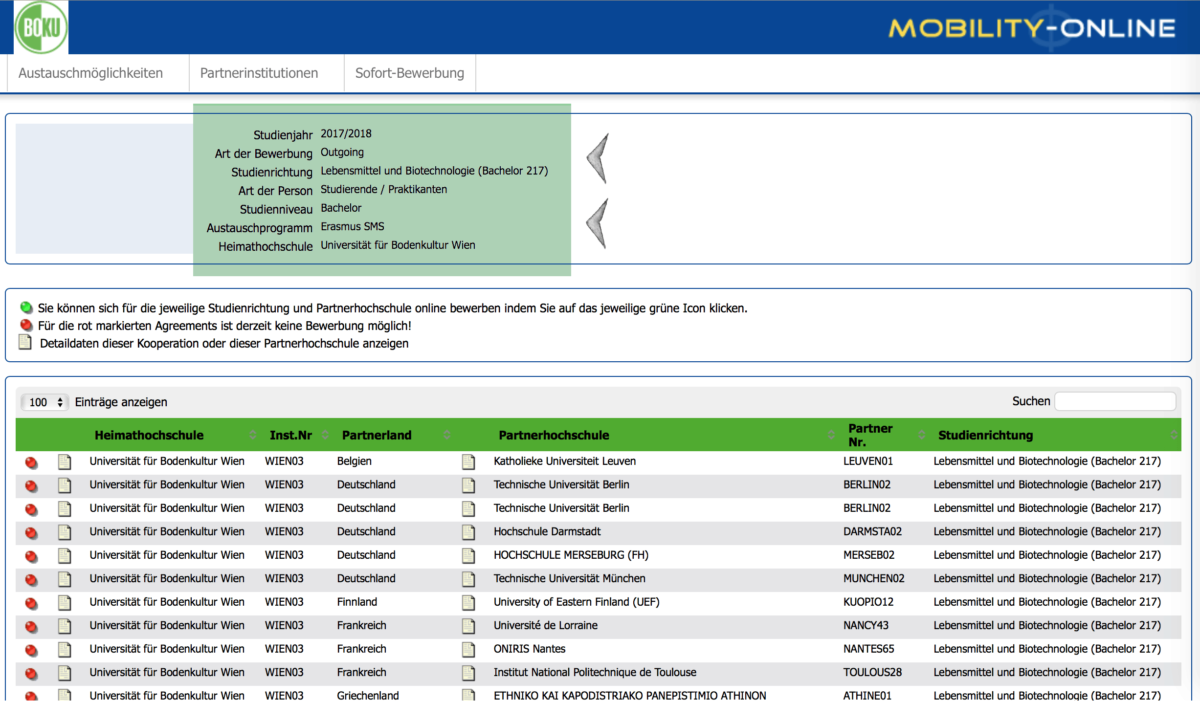This screenshot has height=702, width=1200.
Task: Open cooperation details document icon for Hochschule Darmstadt row
Action: [x=65, y=532]
